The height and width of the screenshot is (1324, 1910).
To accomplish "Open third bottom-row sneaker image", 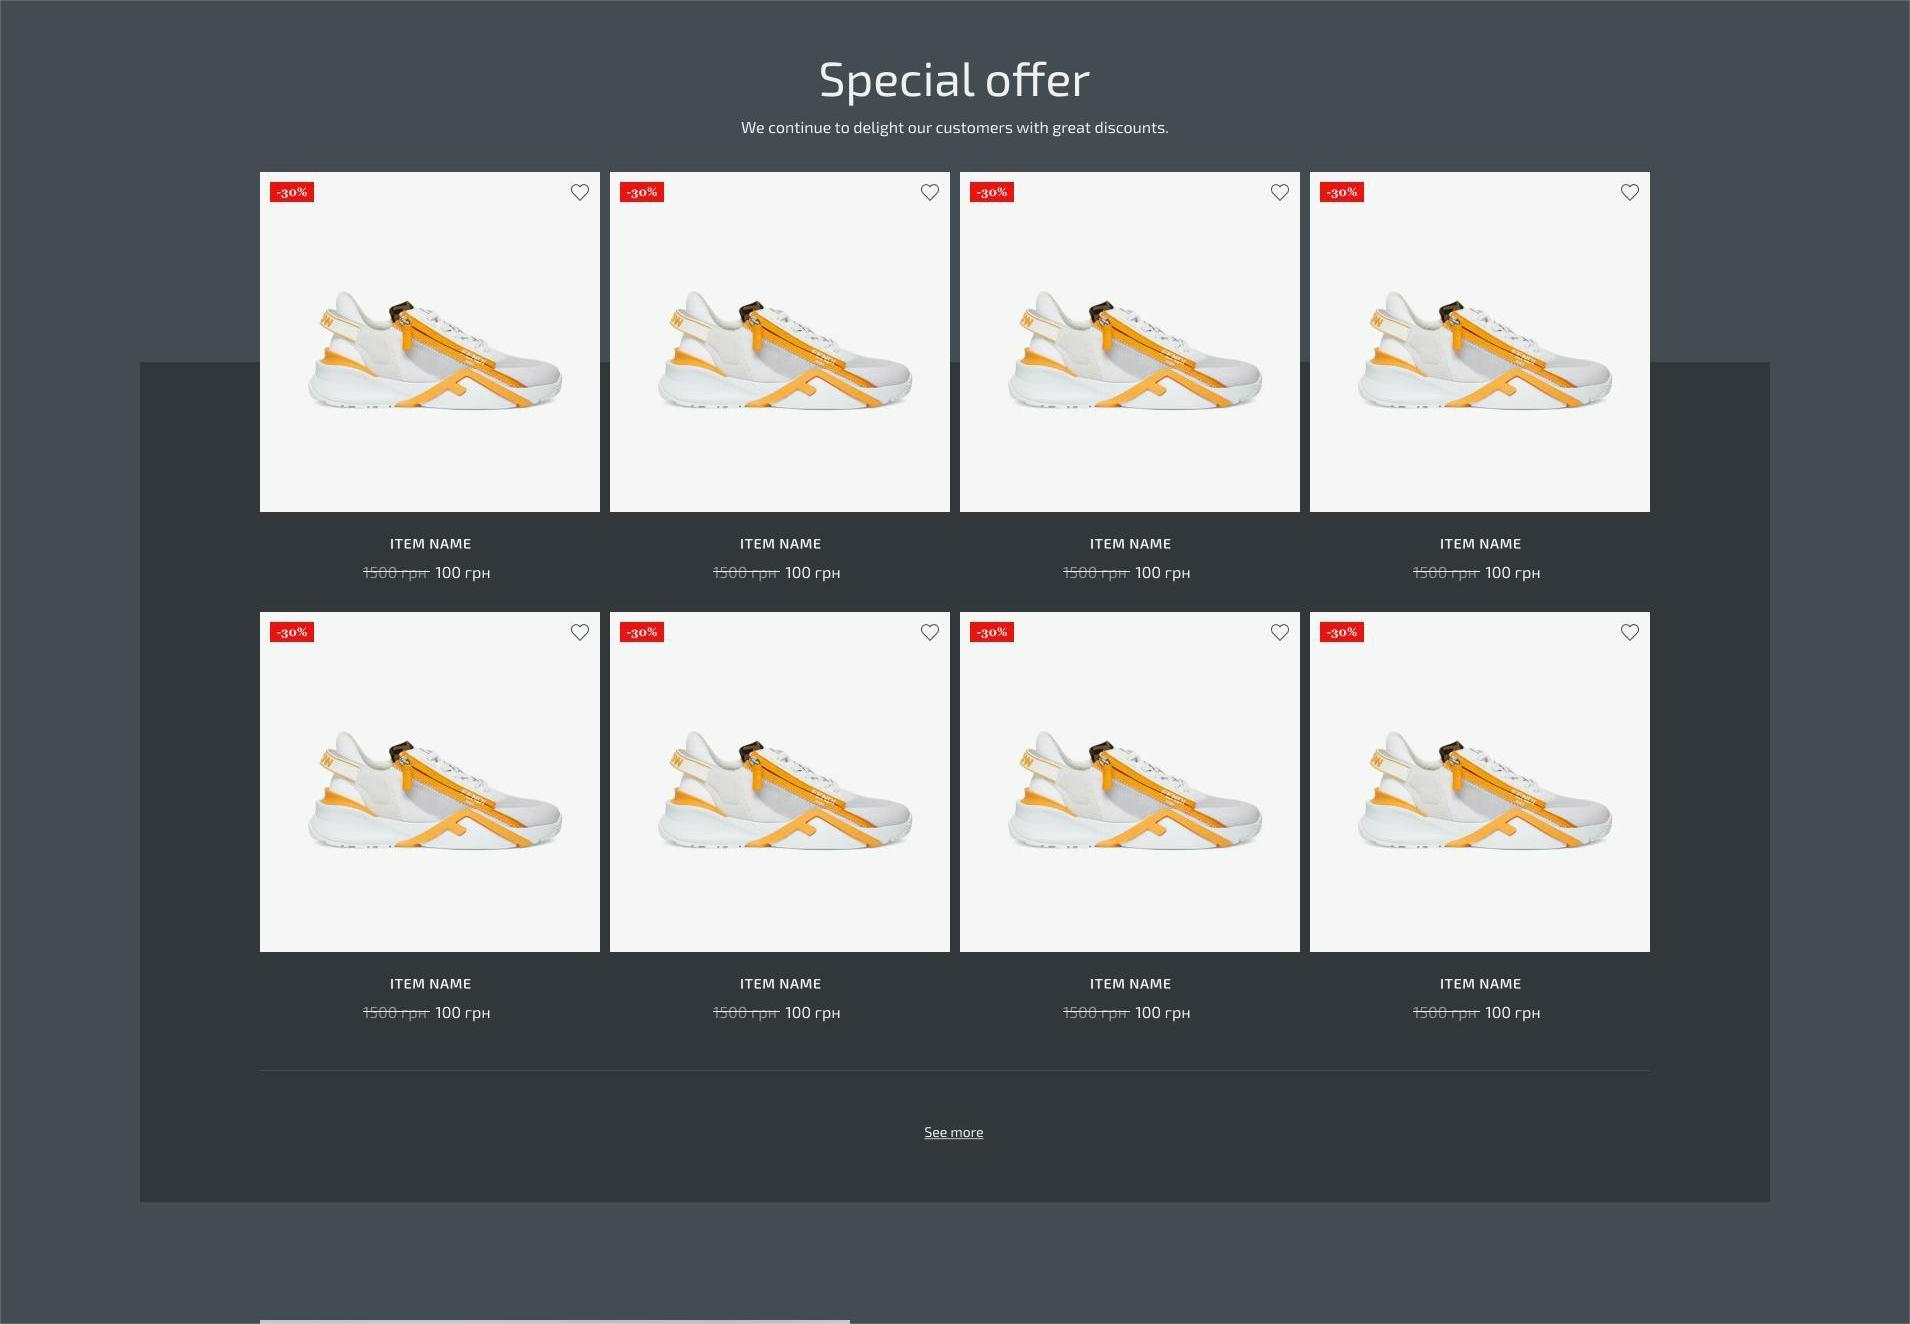I will (1130, 782).
